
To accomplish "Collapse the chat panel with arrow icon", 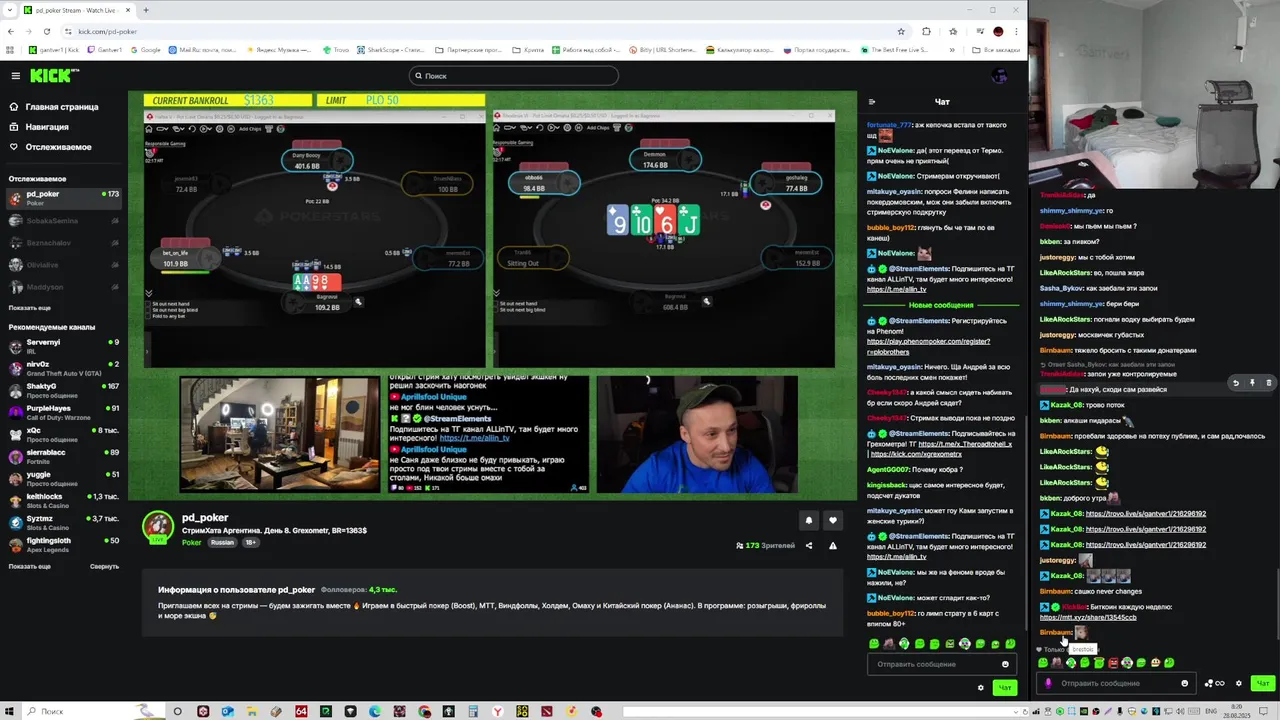I will tap(872, 102).
